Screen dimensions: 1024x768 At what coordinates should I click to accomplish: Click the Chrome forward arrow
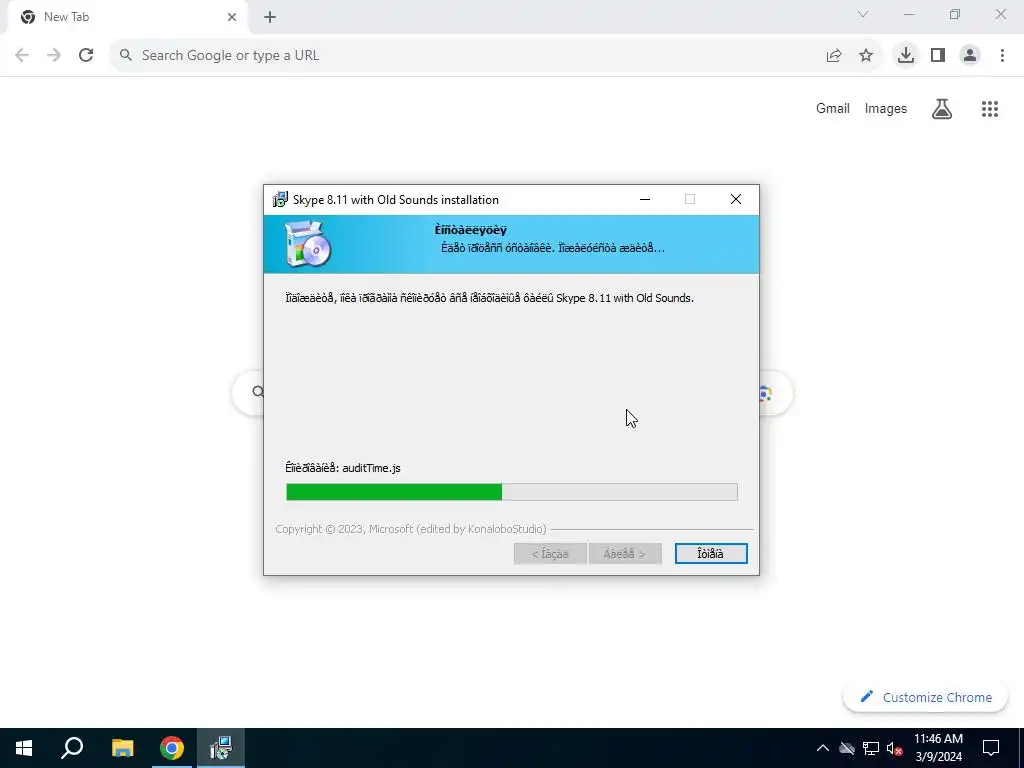pos(54,56)
